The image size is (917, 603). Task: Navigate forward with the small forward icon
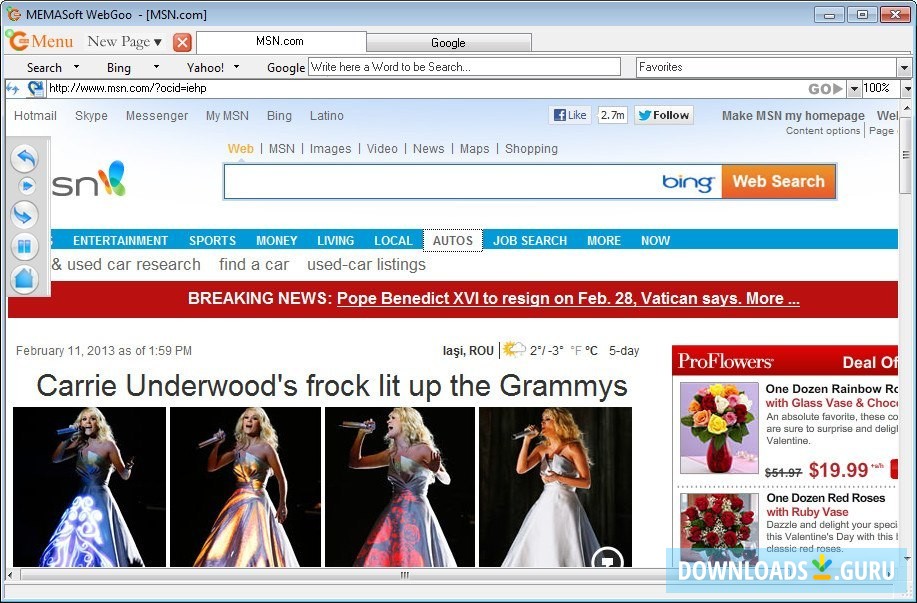click(27, 185)
